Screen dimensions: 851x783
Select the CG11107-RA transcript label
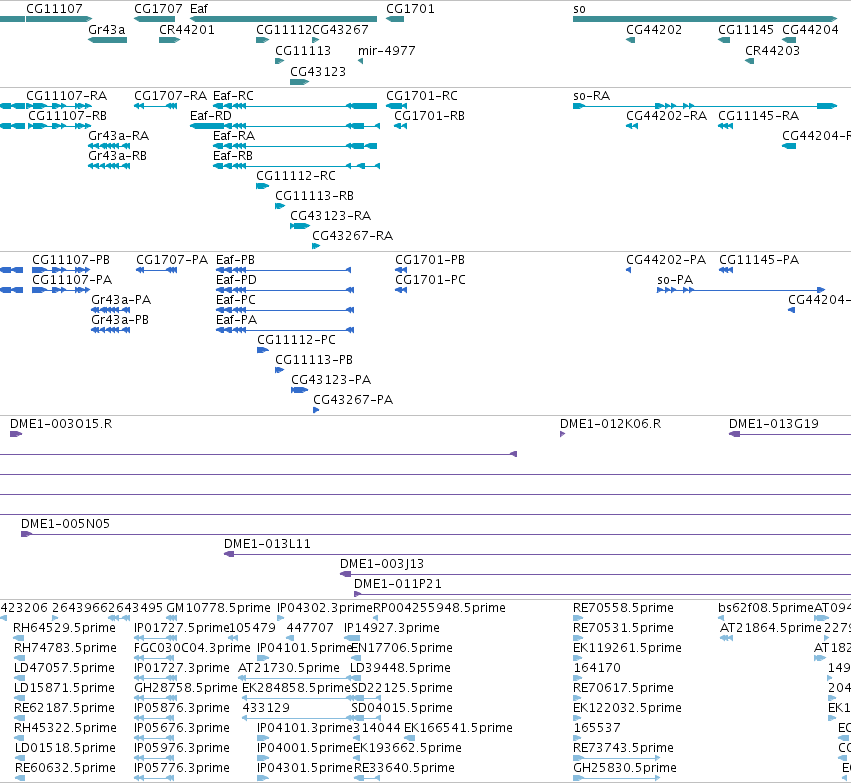tap(67, 96)
